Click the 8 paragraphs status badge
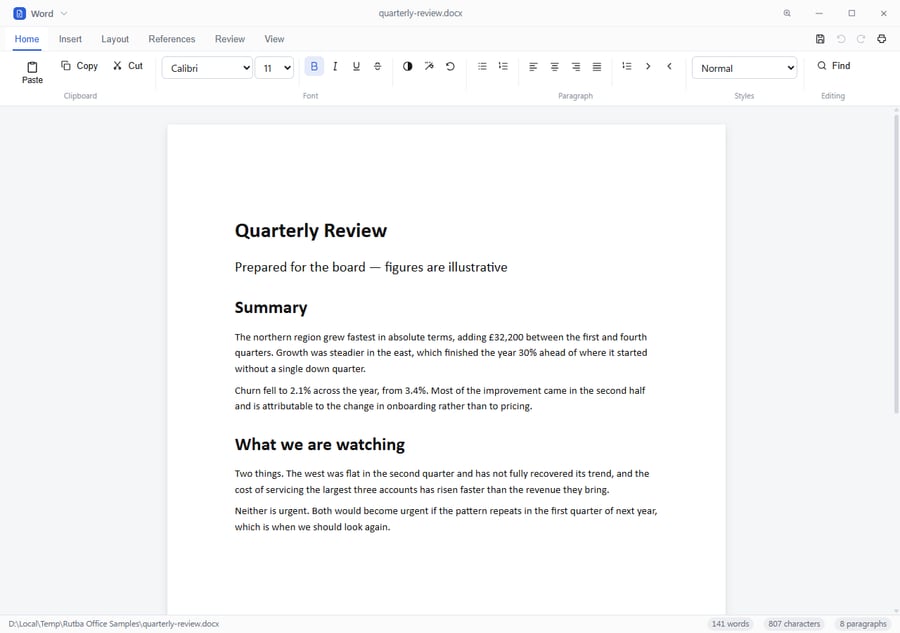The image size is (900, 633). point(863,624)
